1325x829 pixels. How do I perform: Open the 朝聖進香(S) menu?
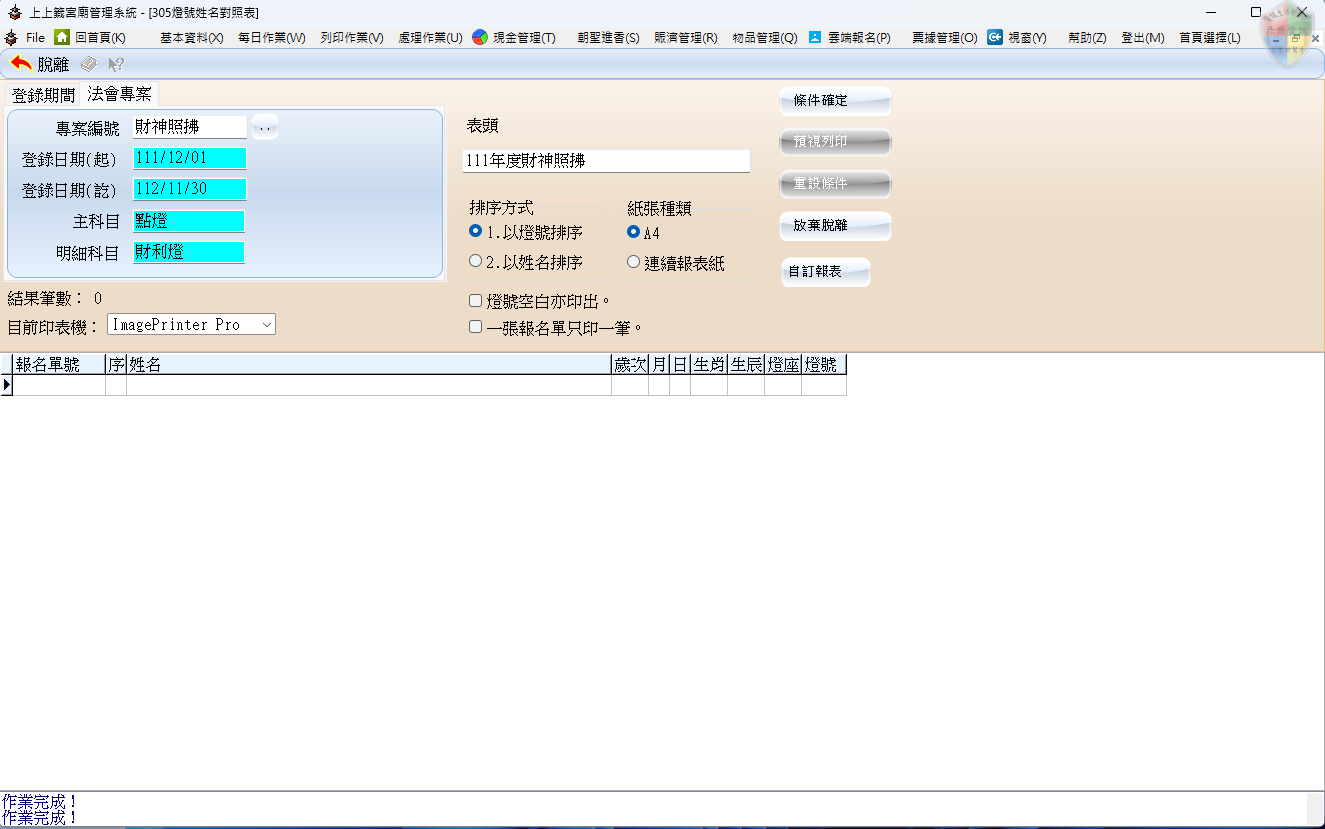607,37
